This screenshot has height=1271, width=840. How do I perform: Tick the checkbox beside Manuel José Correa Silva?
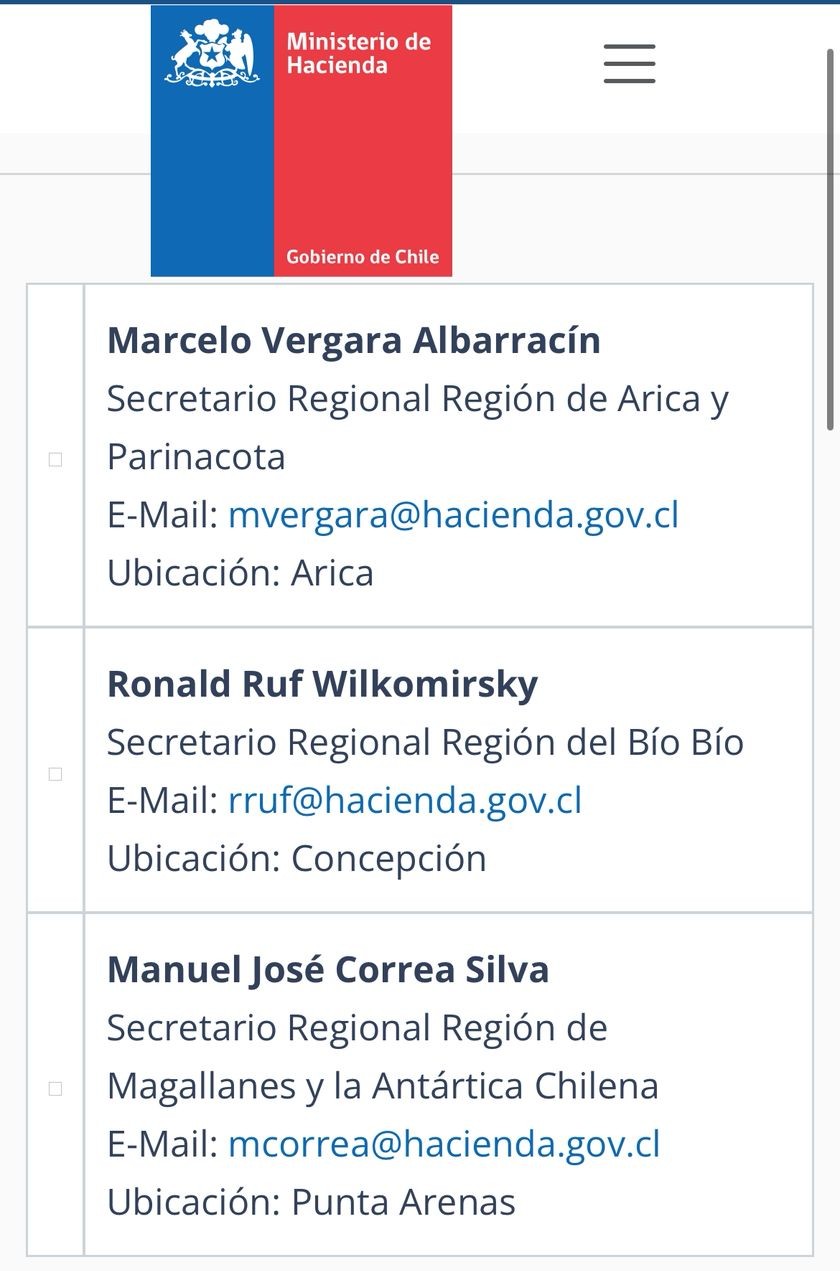click(x=56, y=1087)
